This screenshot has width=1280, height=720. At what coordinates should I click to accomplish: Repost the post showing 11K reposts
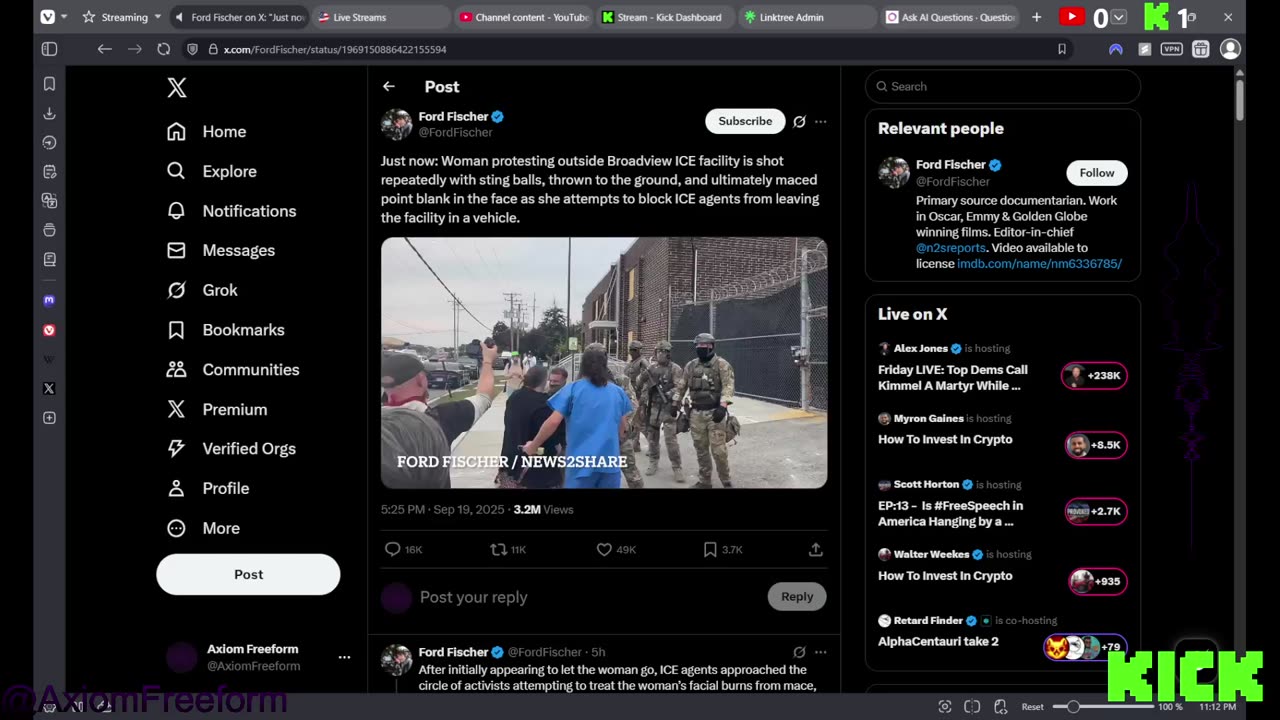pos(508,549)
